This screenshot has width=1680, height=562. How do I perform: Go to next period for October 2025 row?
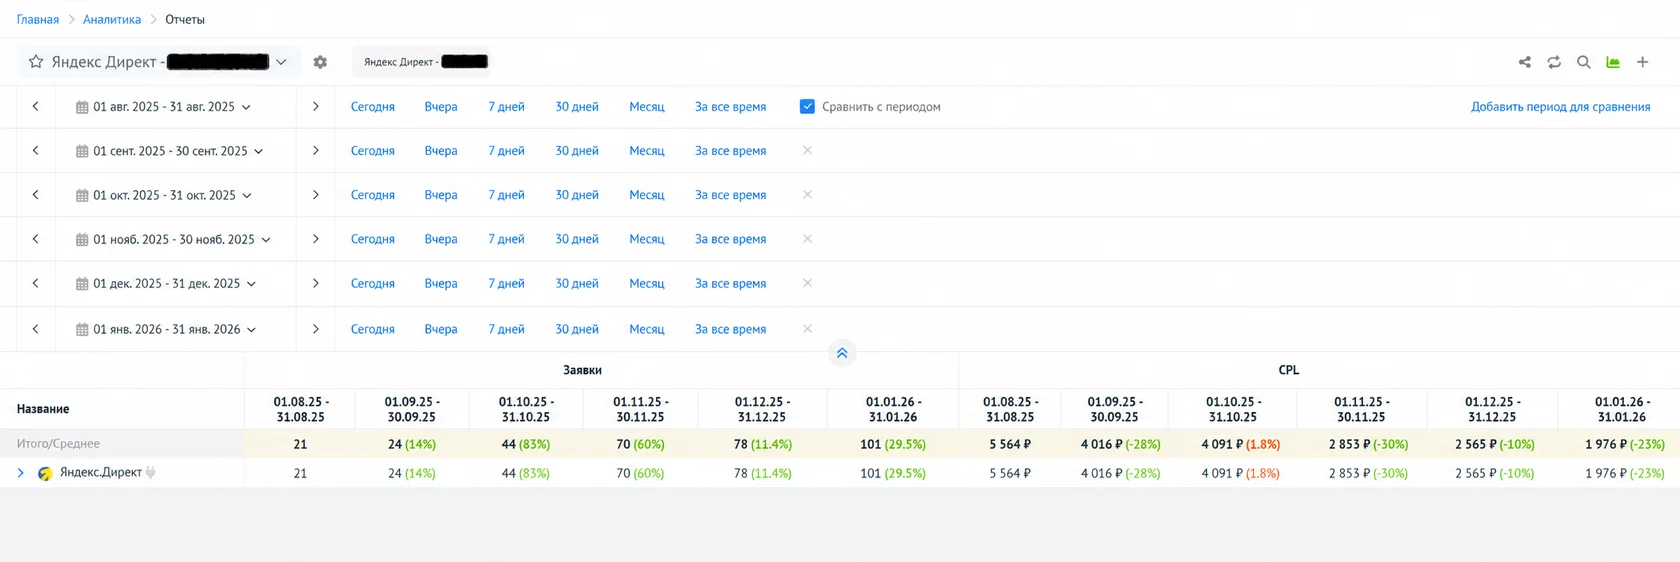[316, 194]
